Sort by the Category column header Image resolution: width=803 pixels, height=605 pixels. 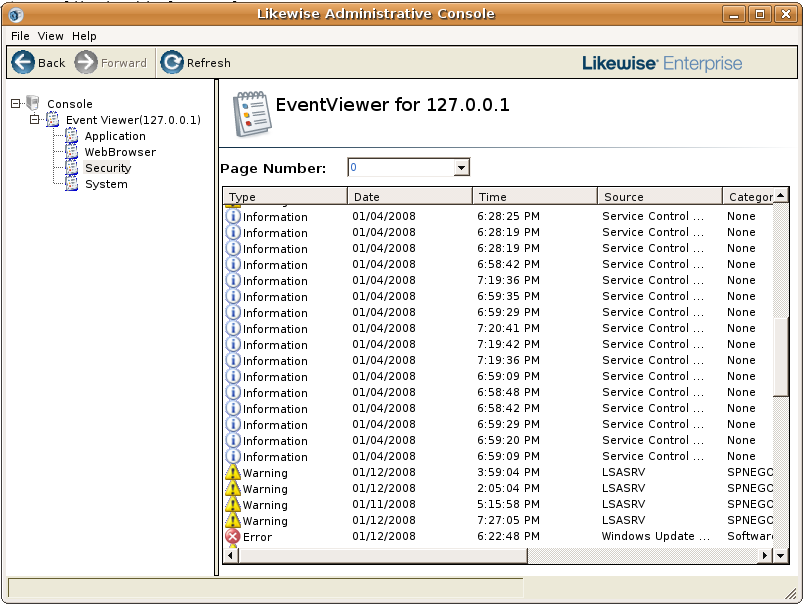(748, 196)
